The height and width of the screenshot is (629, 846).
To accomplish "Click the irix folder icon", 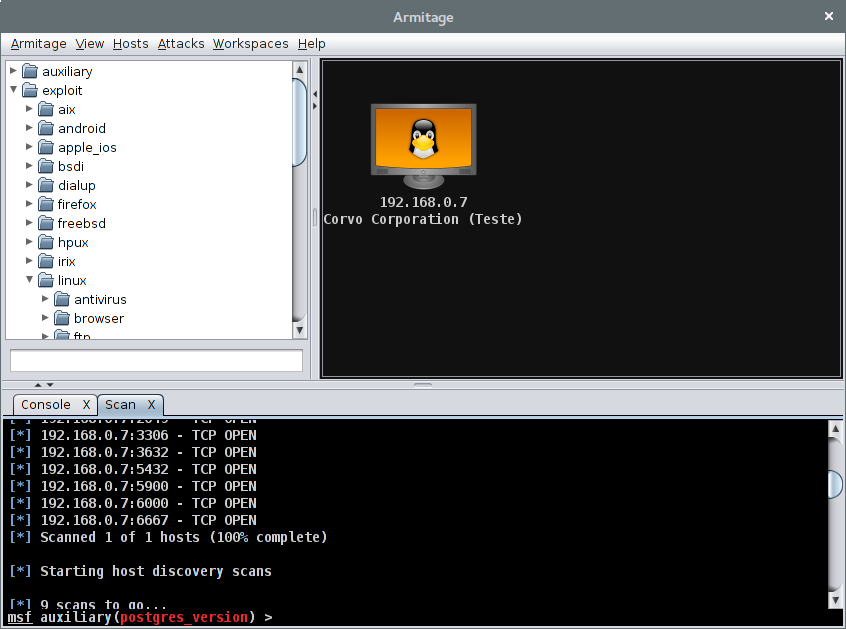I will 46,261.
